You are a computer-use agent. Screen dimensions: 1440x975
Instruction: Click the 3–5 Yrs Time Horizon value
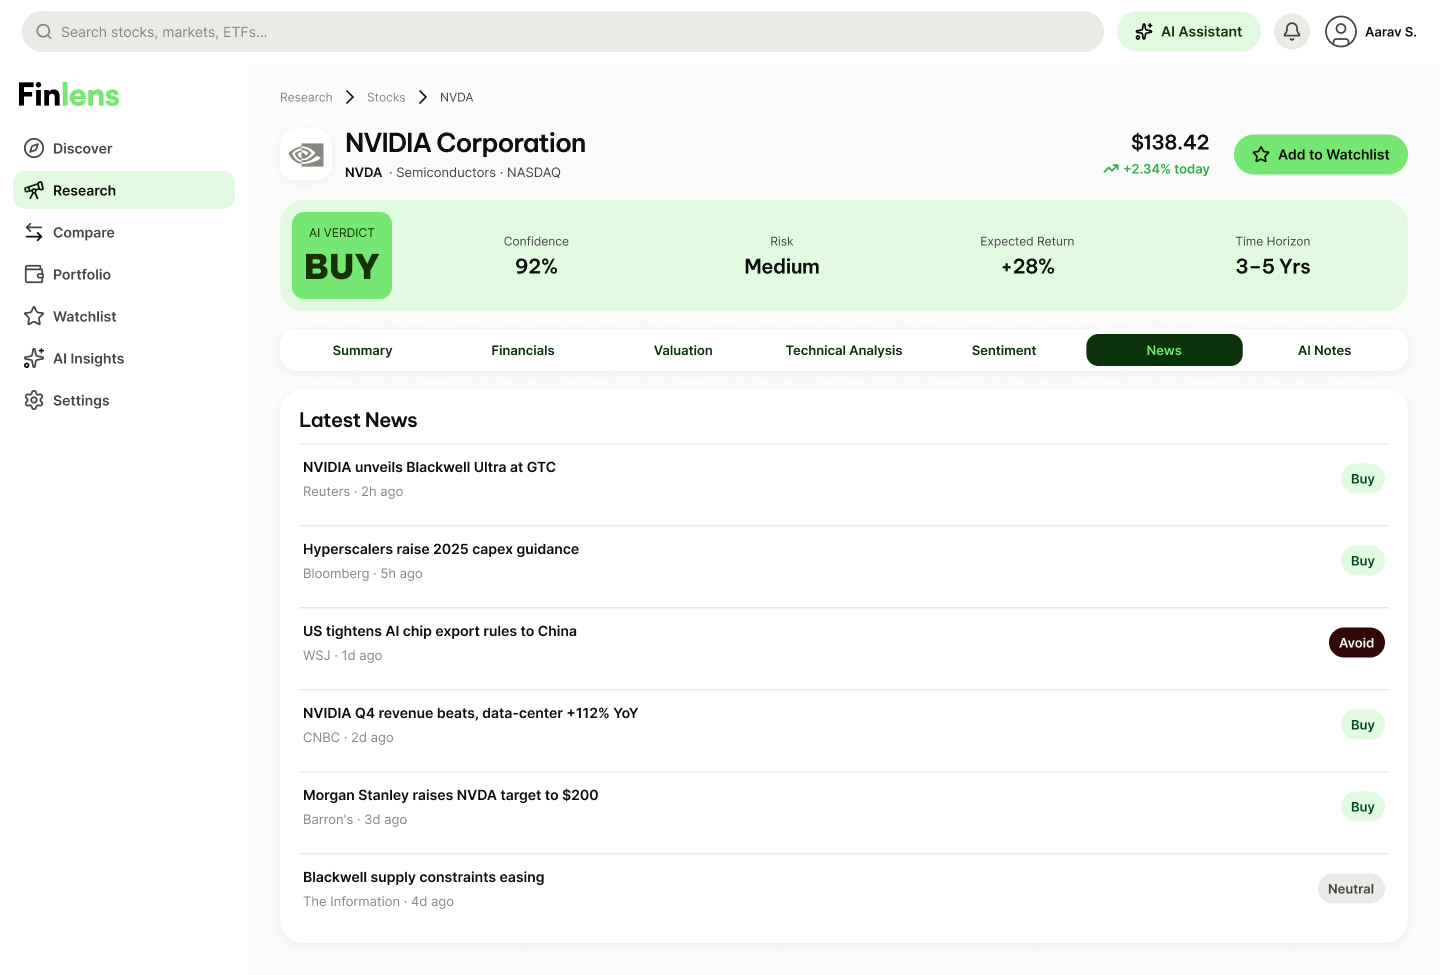coord(1273,267)
